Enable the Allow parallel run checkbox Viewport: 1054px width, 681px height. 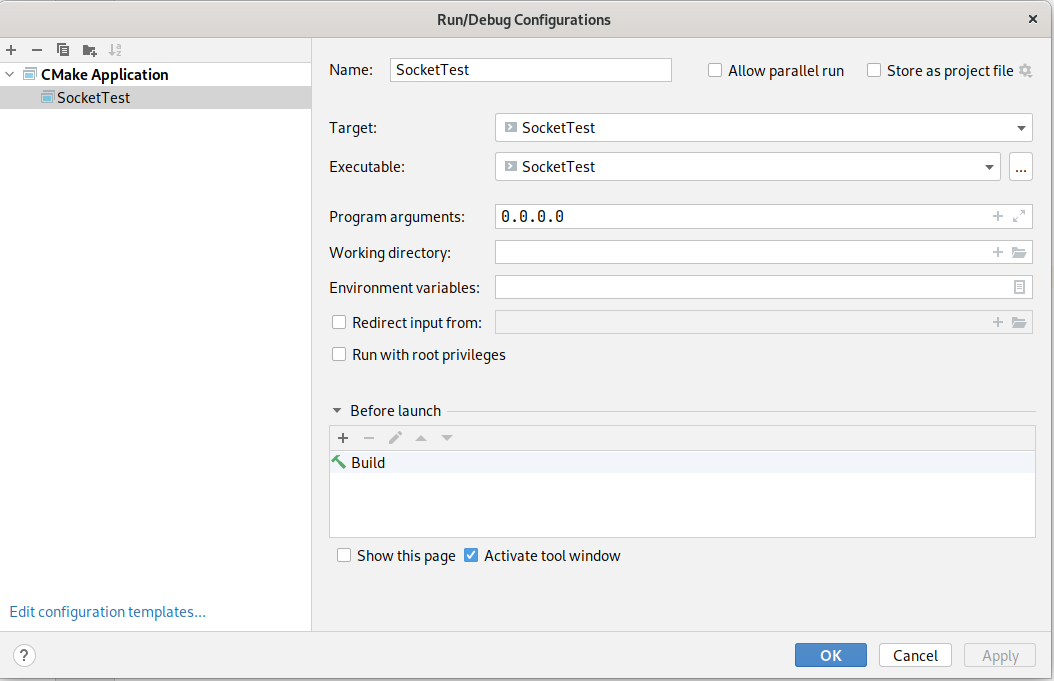(x=715, y=71)
